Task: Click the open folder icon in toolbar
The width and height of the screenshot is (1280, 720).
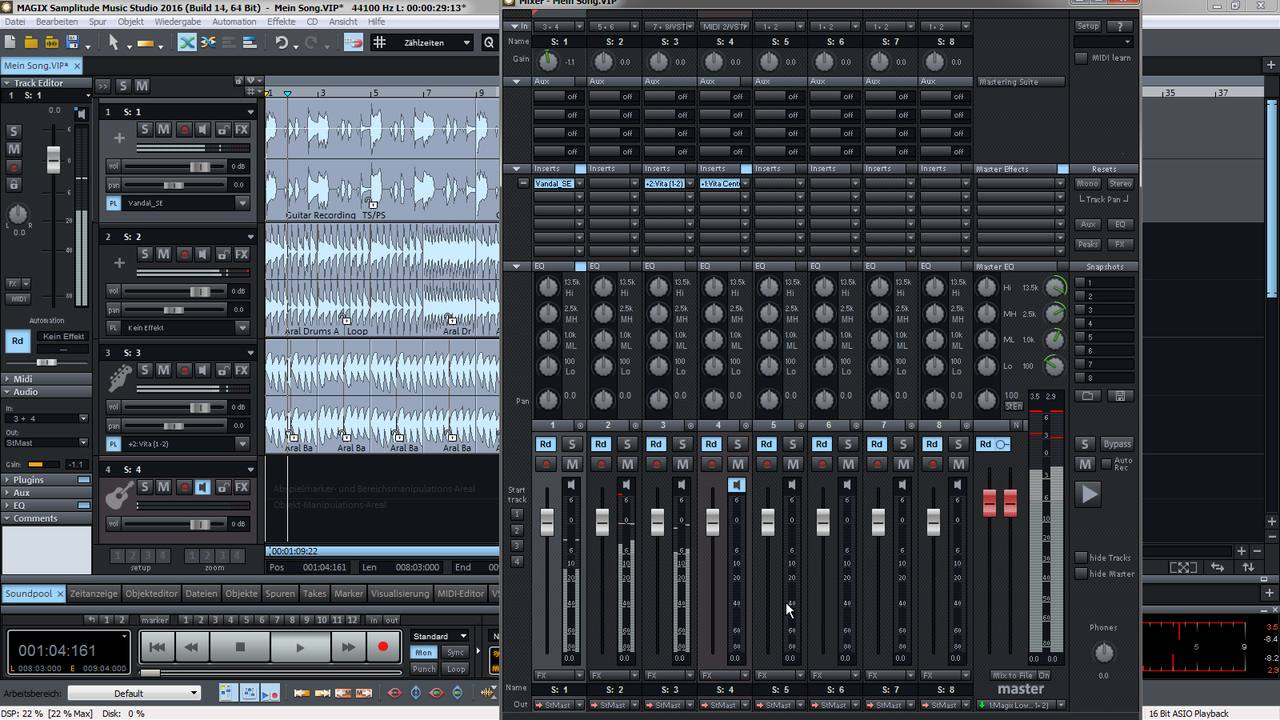Action: [x=31, y=43]
